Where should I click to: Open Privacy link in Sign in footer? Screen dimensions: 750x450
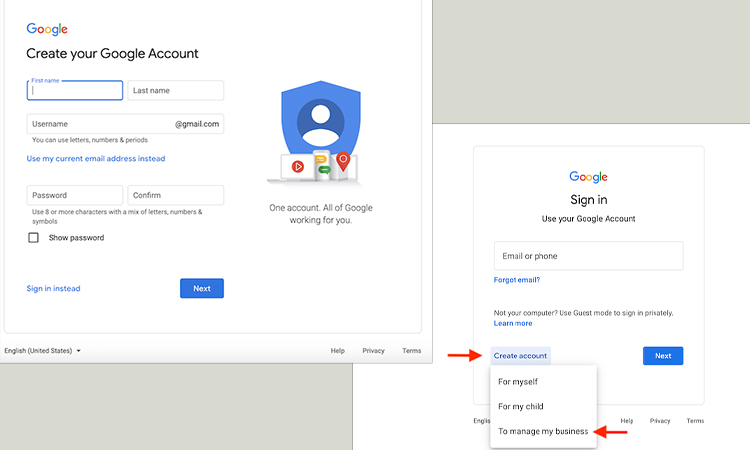[x=660, y=421]
